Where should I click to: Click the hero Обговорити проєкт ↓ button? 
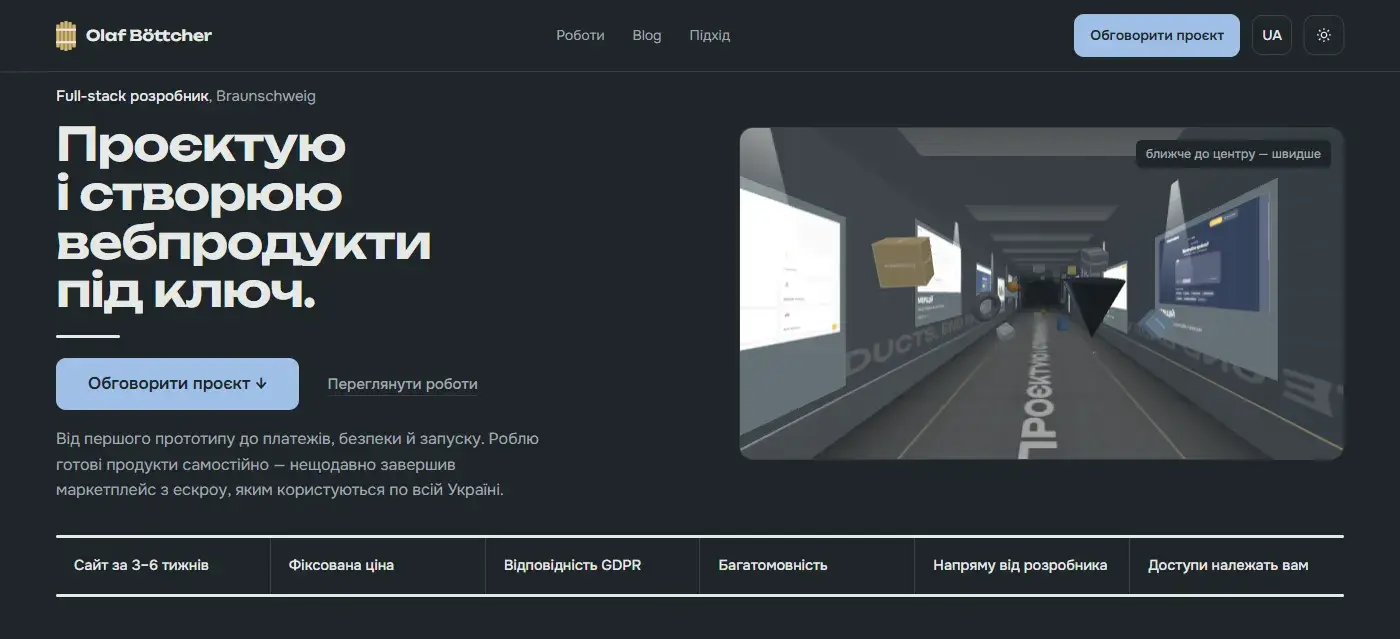[x=177, y=384]
